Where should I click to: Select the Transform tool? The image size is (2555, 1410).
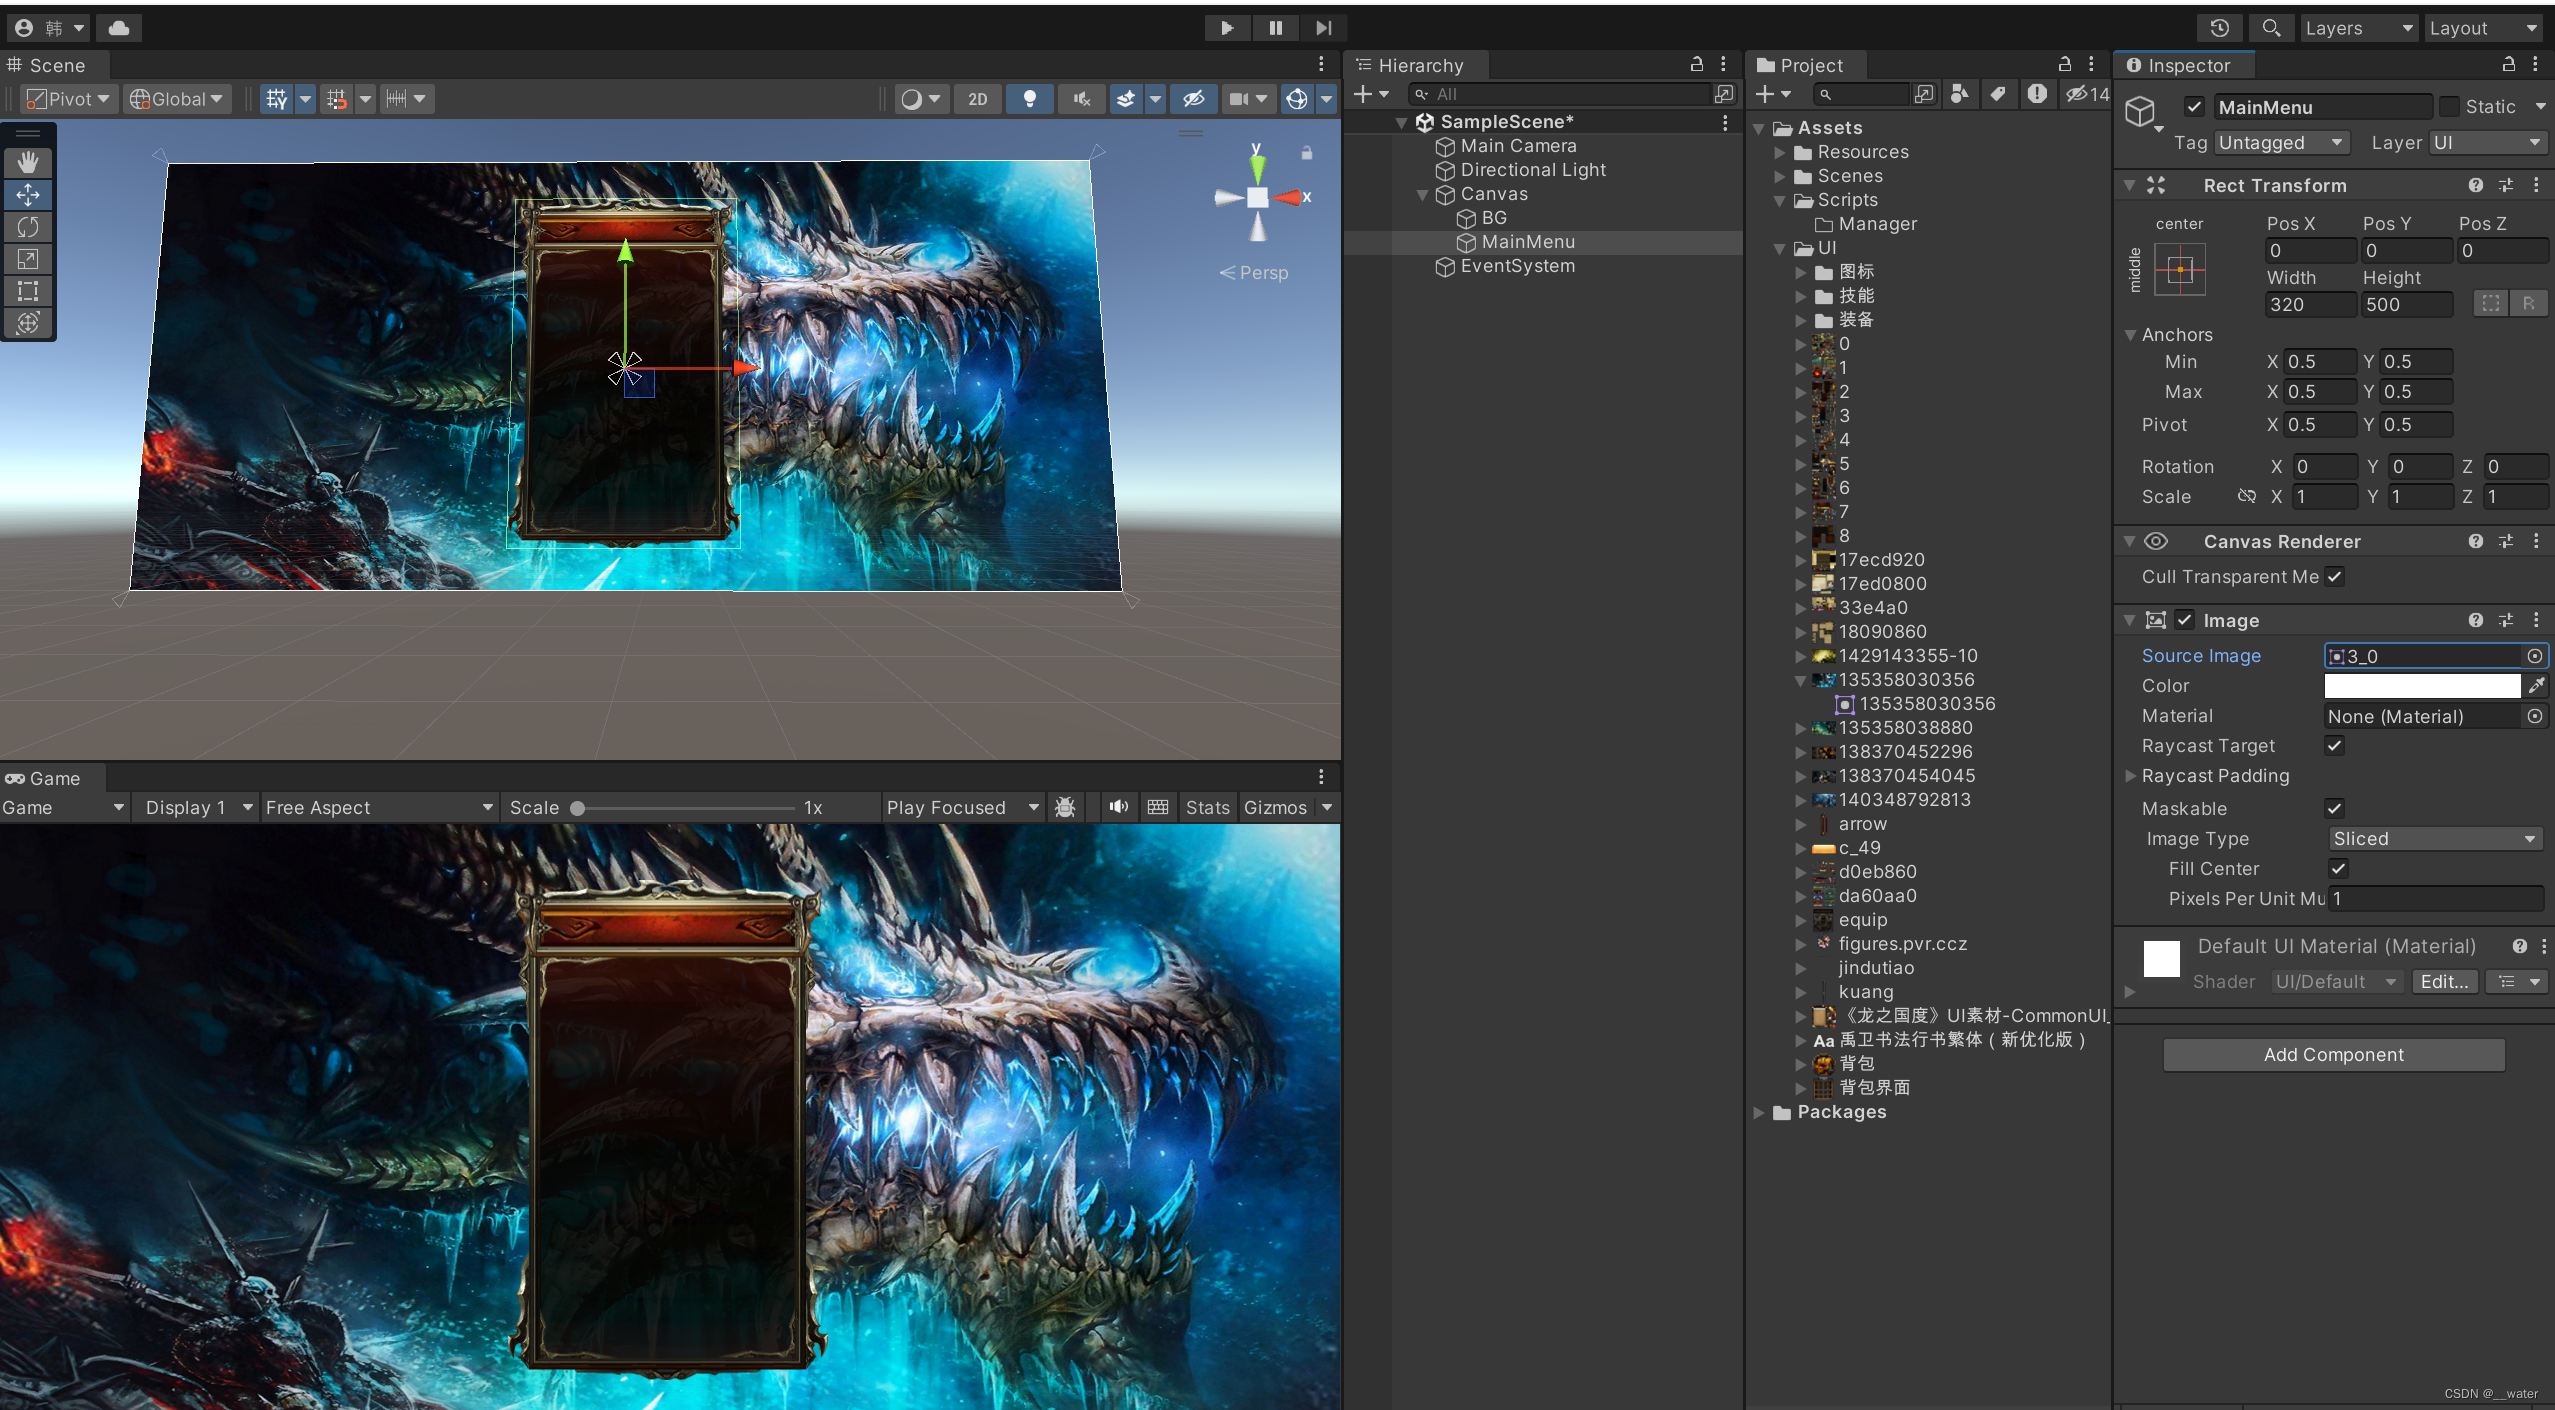(28, 323)
